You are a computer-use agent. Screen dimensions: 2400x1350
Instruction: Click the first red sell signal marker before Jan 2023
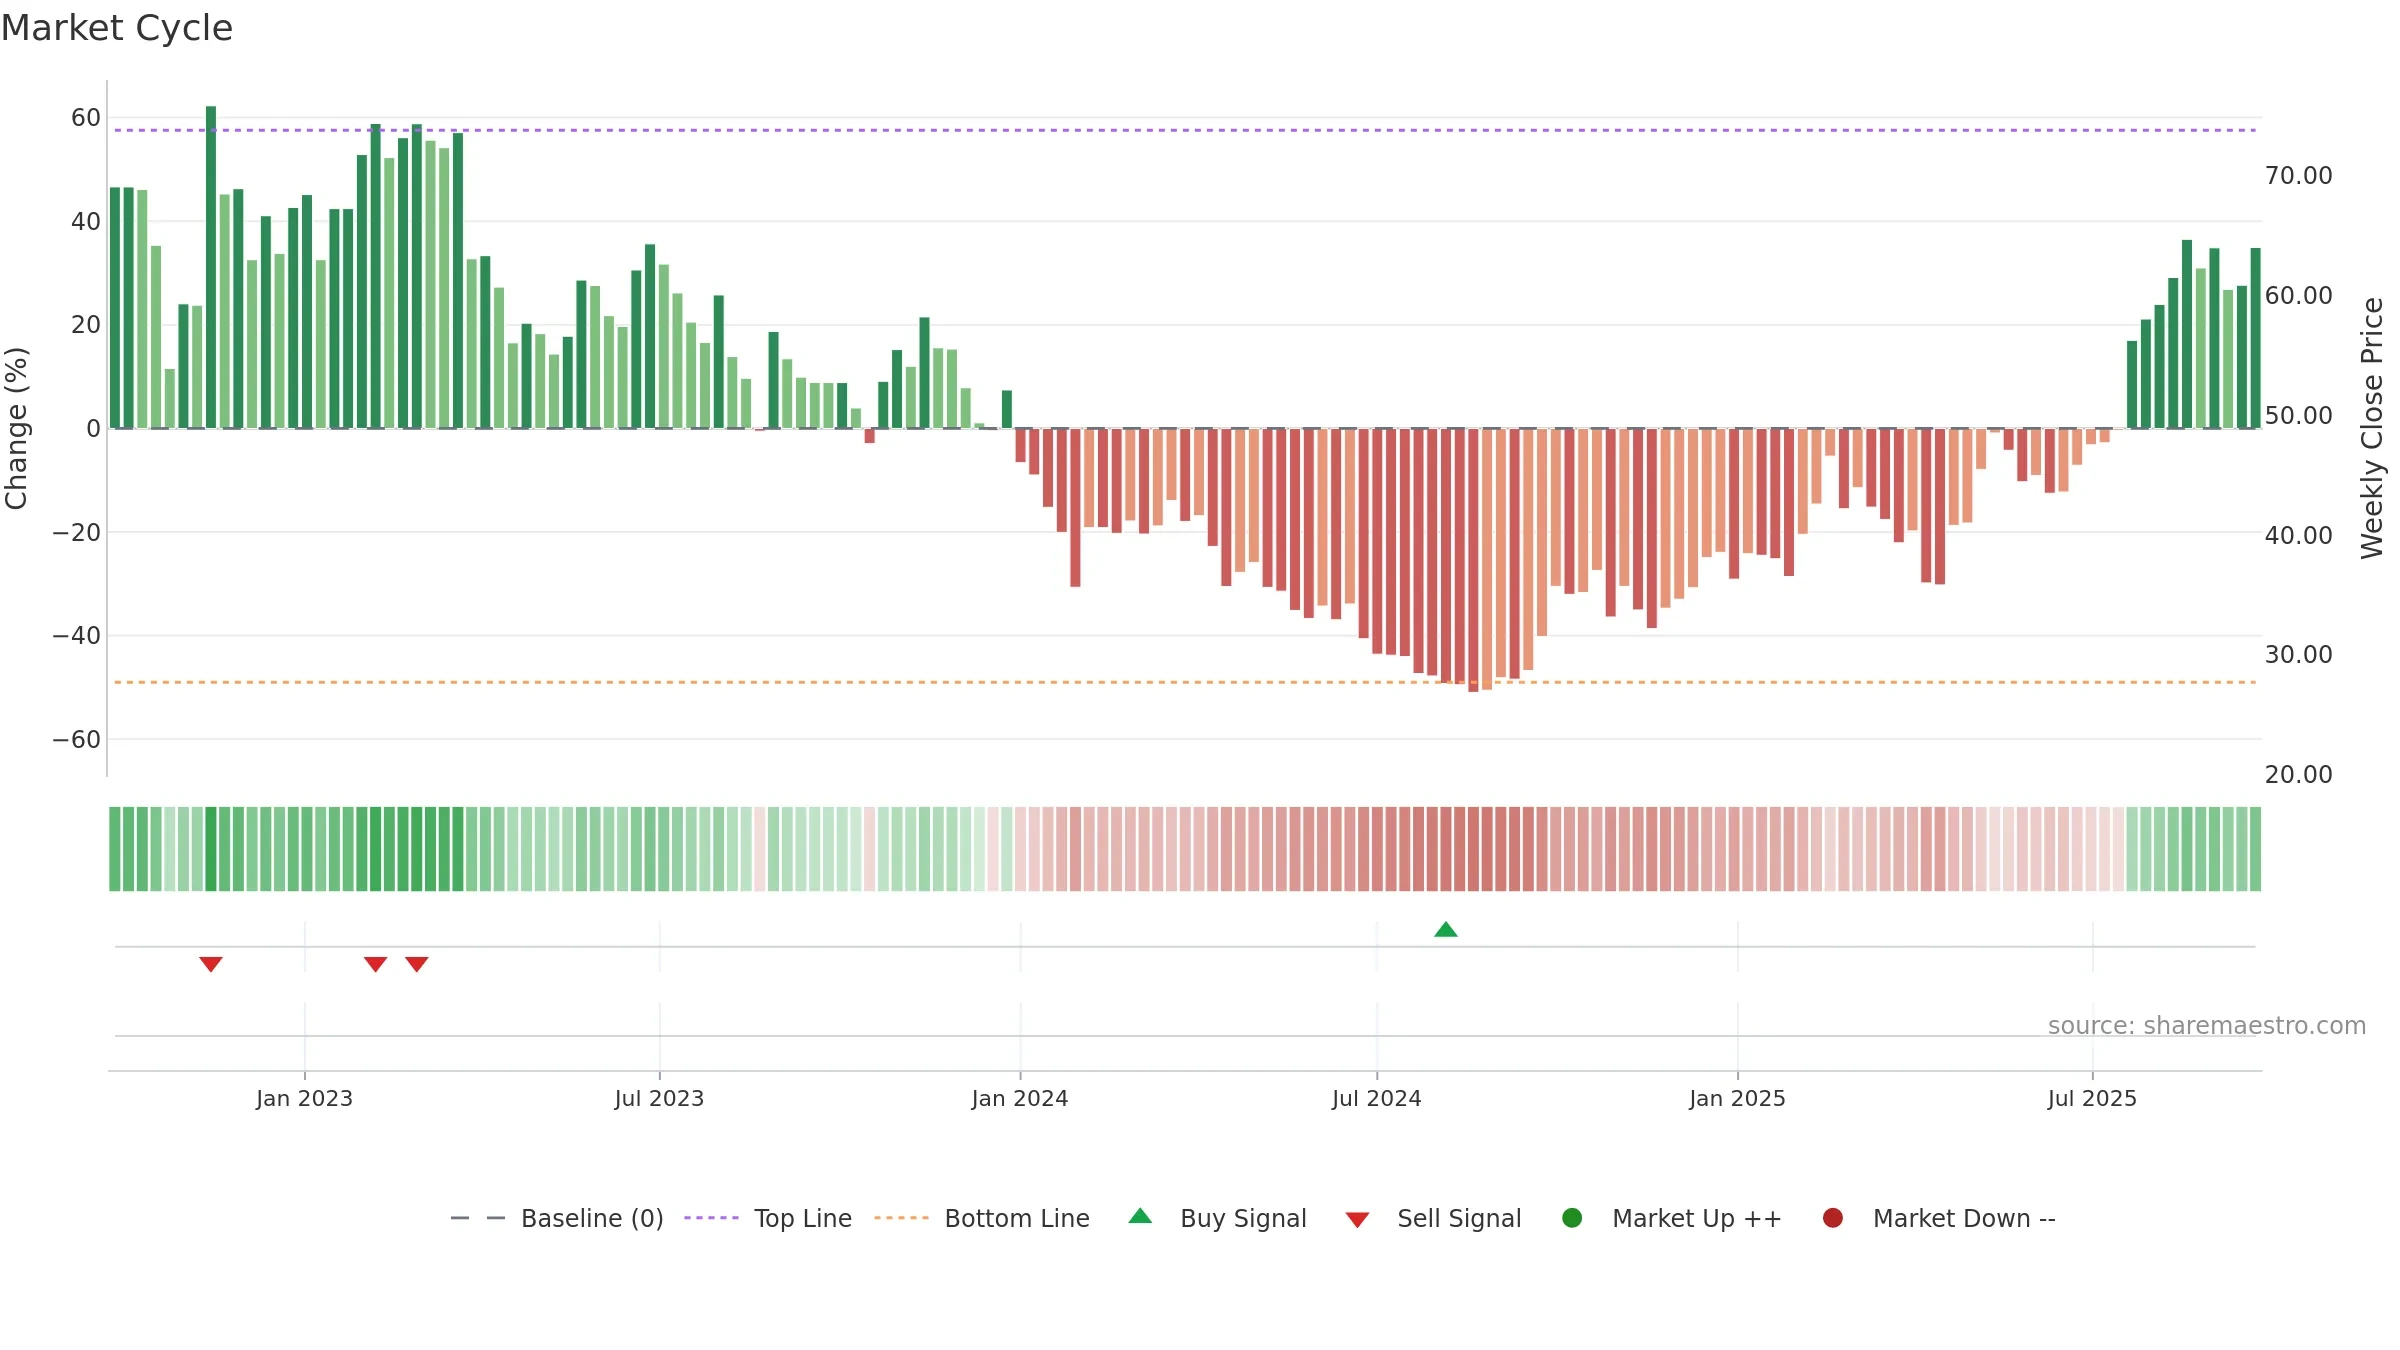(x=211, y=964)
